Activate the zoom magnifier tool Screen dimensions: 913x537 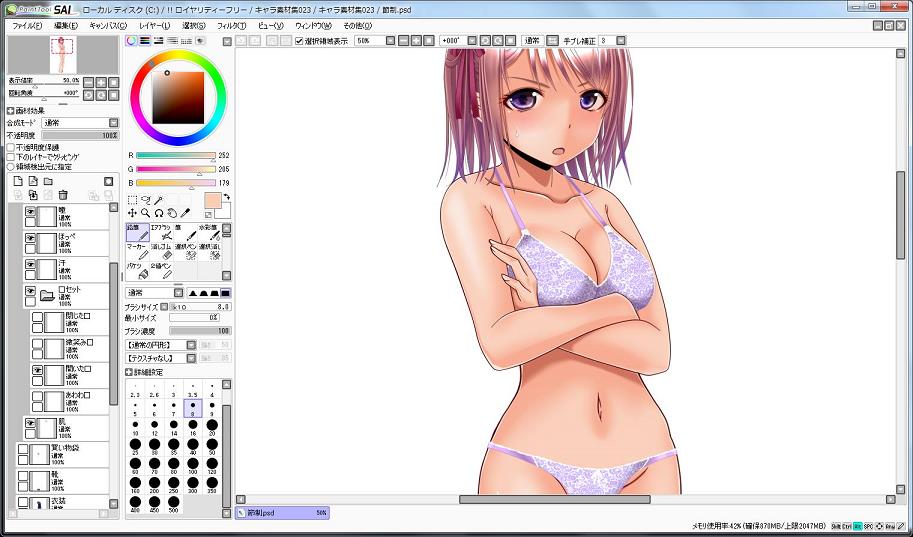pos(145,213)
